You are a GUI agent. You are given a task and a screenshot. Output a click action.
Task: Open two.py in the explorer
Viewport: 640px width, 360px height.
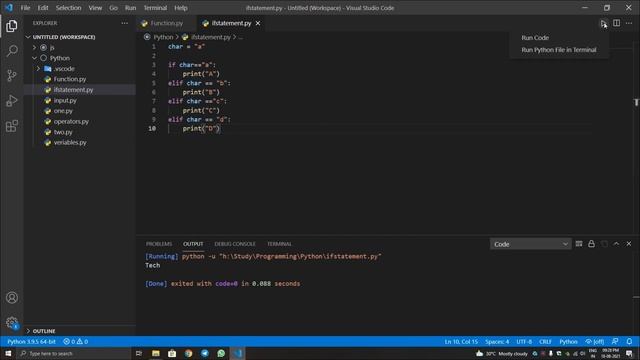point(63,132)
